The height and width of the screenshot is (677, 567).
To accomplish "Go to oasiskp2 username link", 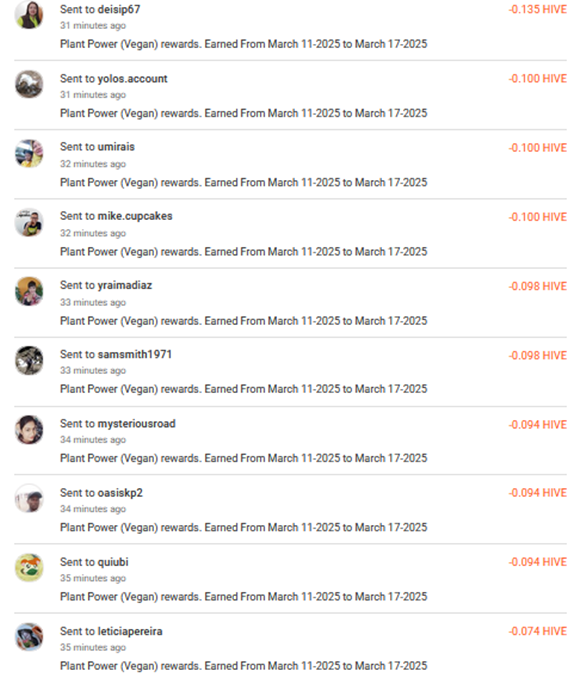I will pos(120,493).
